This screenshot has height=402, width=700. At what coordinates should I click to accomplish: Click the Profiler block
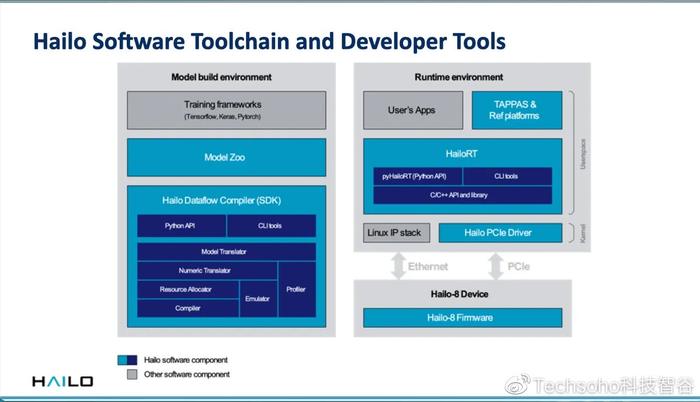pyautogui.click(x=297, y=289)
